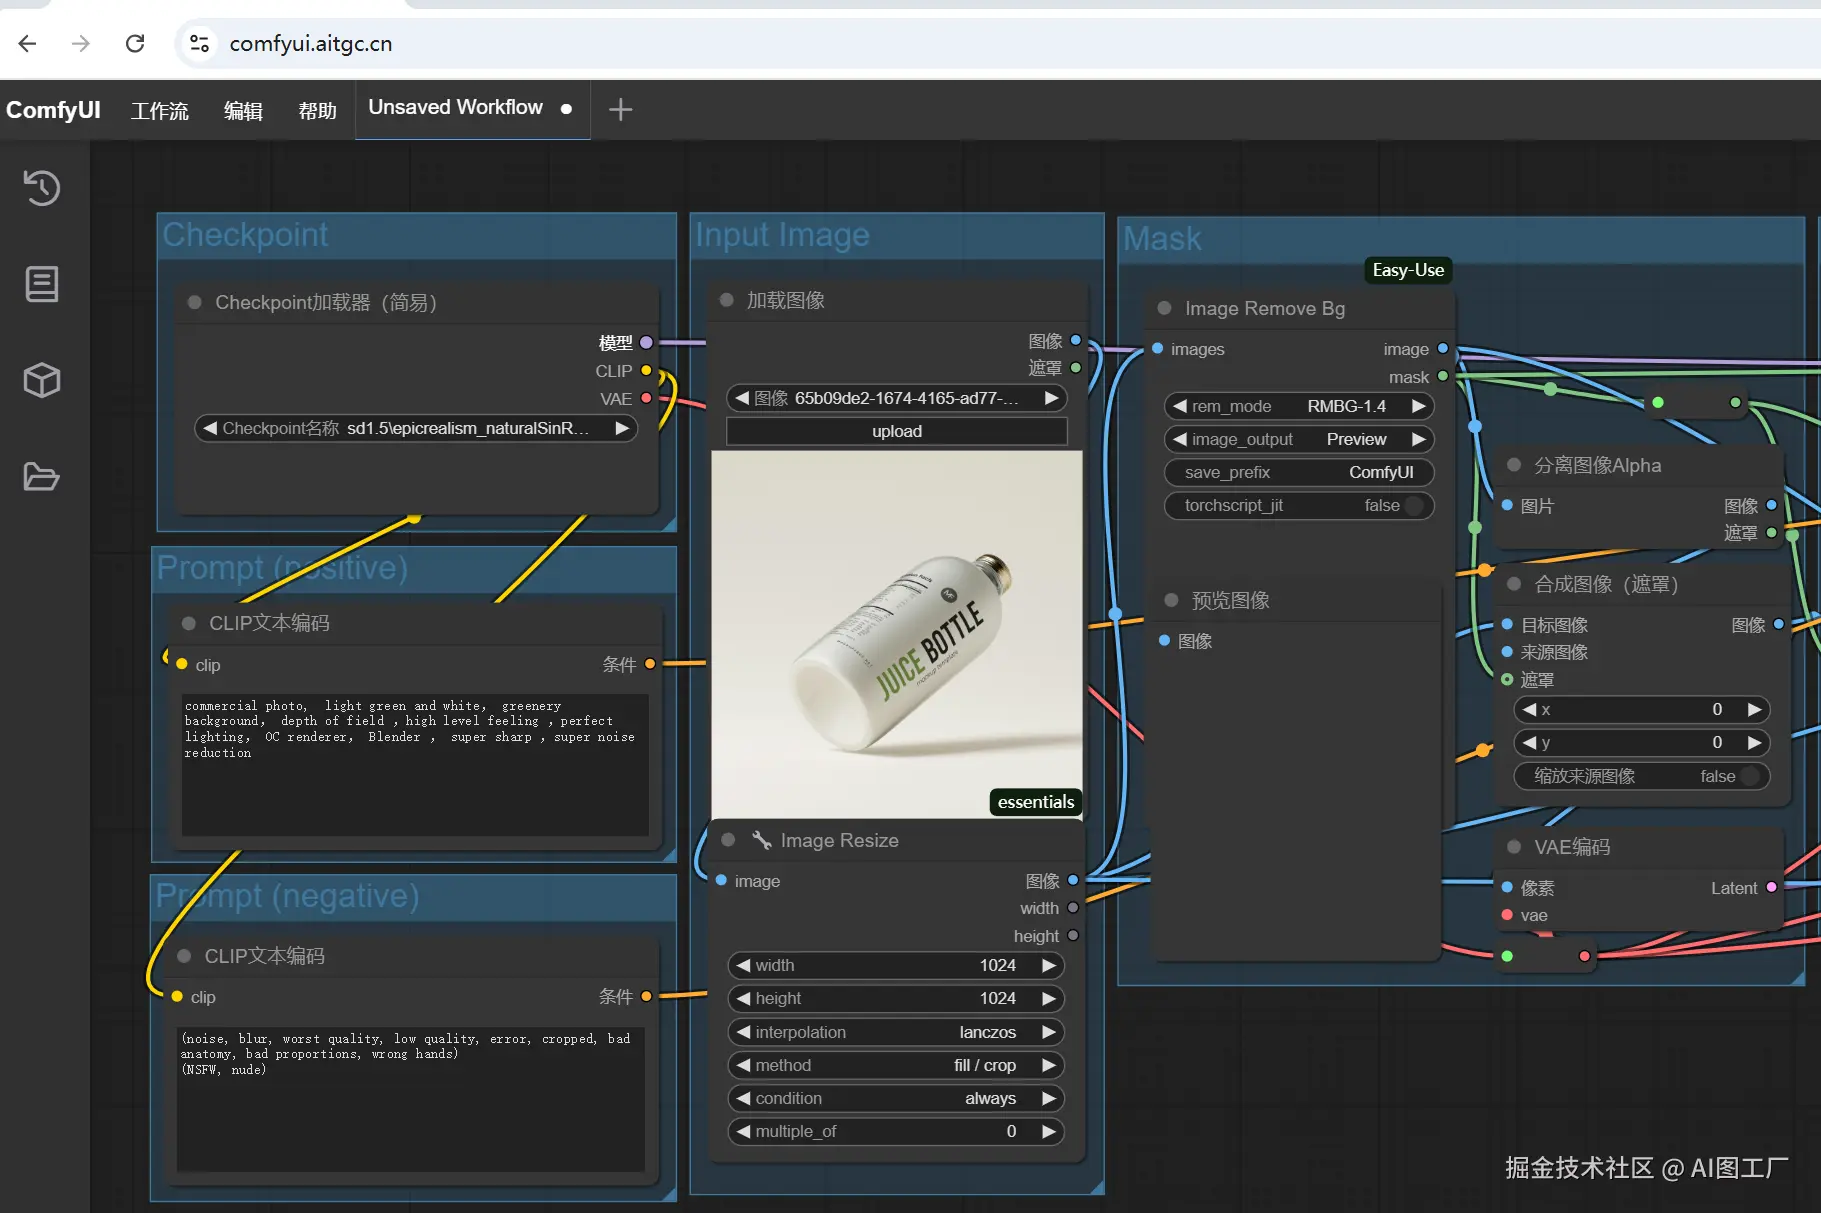Open the 帮助 menu
Image resolution: width=1821 pixels, height=1213 pixels.
[317, 111]
